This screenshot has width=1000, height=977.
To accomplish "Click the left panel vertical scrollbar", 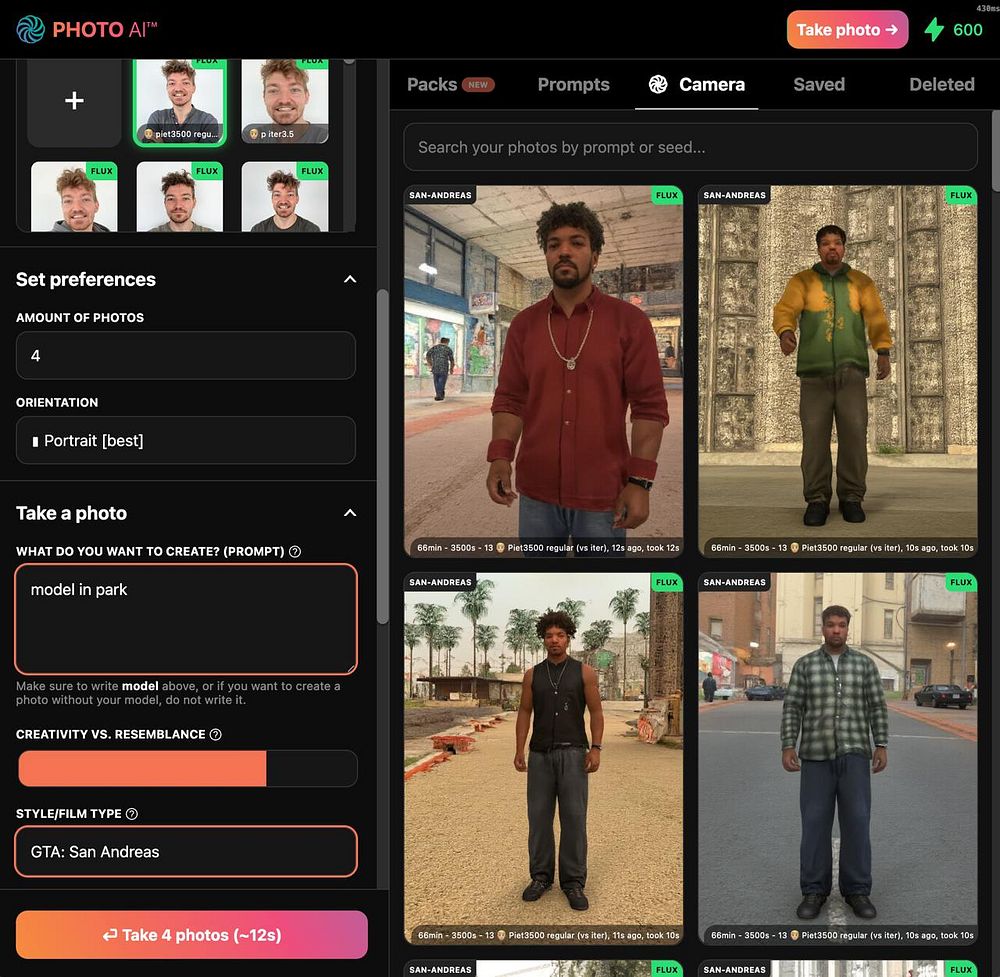I will [x=383, y=456].
